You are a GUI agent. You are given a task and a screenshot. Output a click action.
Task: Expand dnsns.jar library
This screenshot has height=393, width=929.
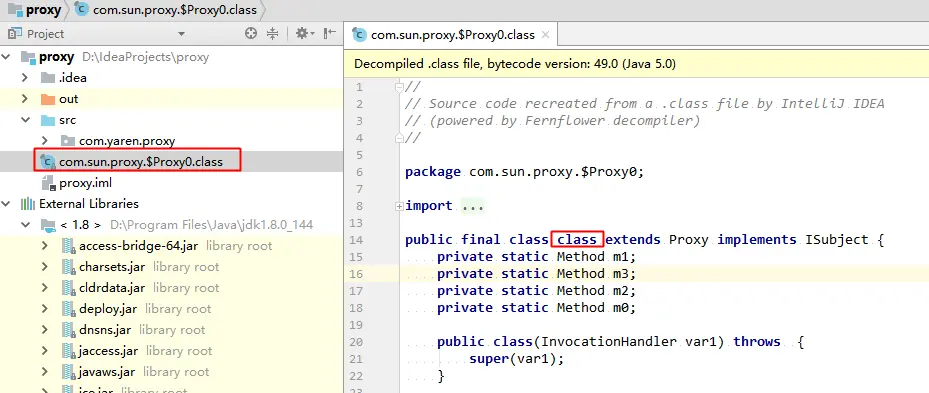tap(45, 330)
